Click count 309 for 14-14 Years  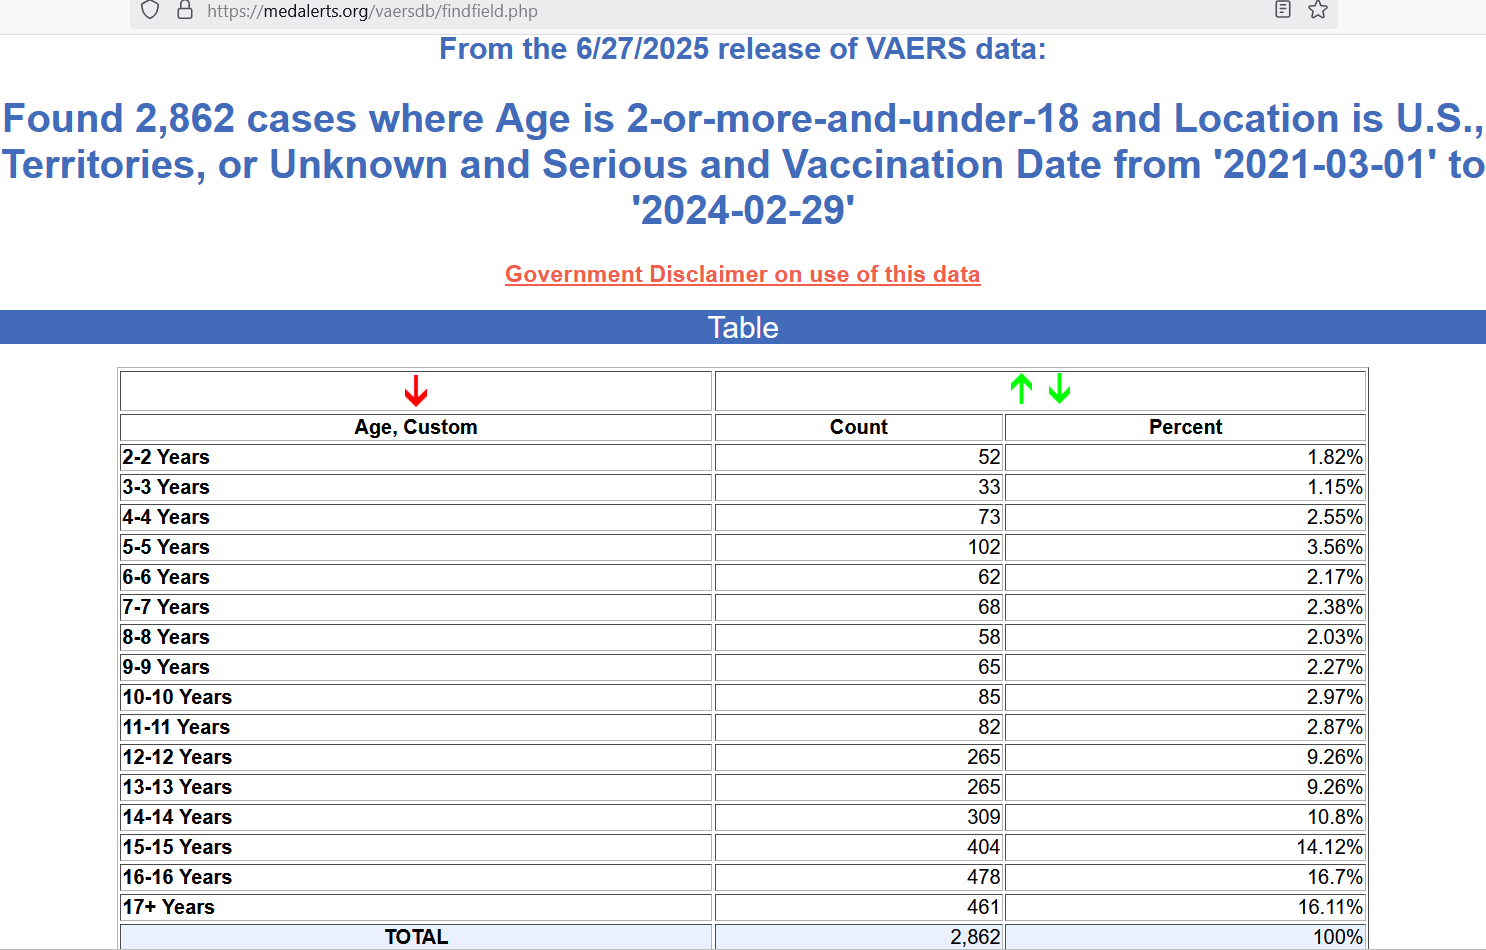[x=984, y=817]
